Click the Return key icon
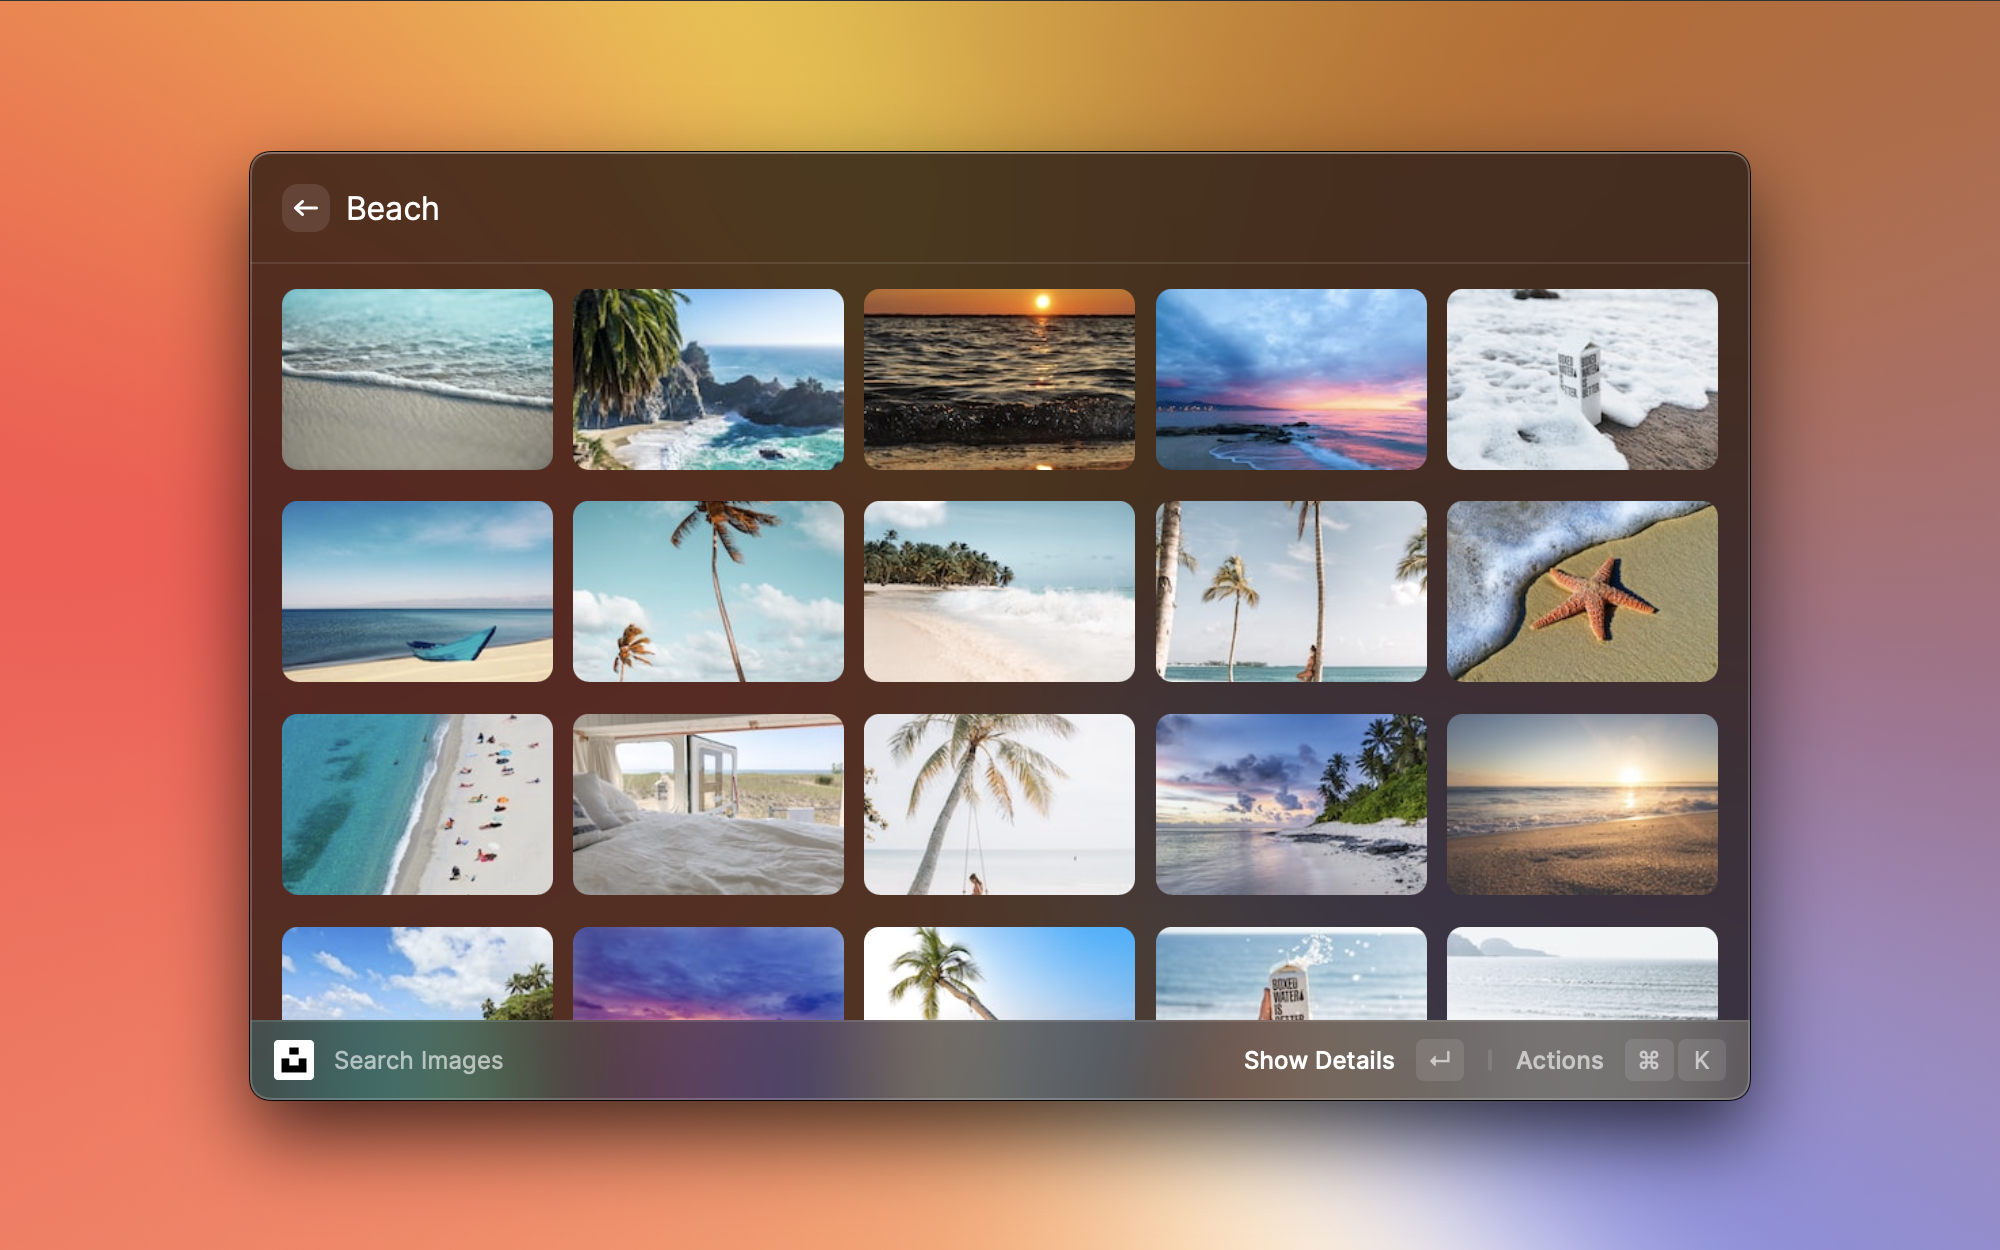The image size is (2000, 1250). [1440, 1060]
